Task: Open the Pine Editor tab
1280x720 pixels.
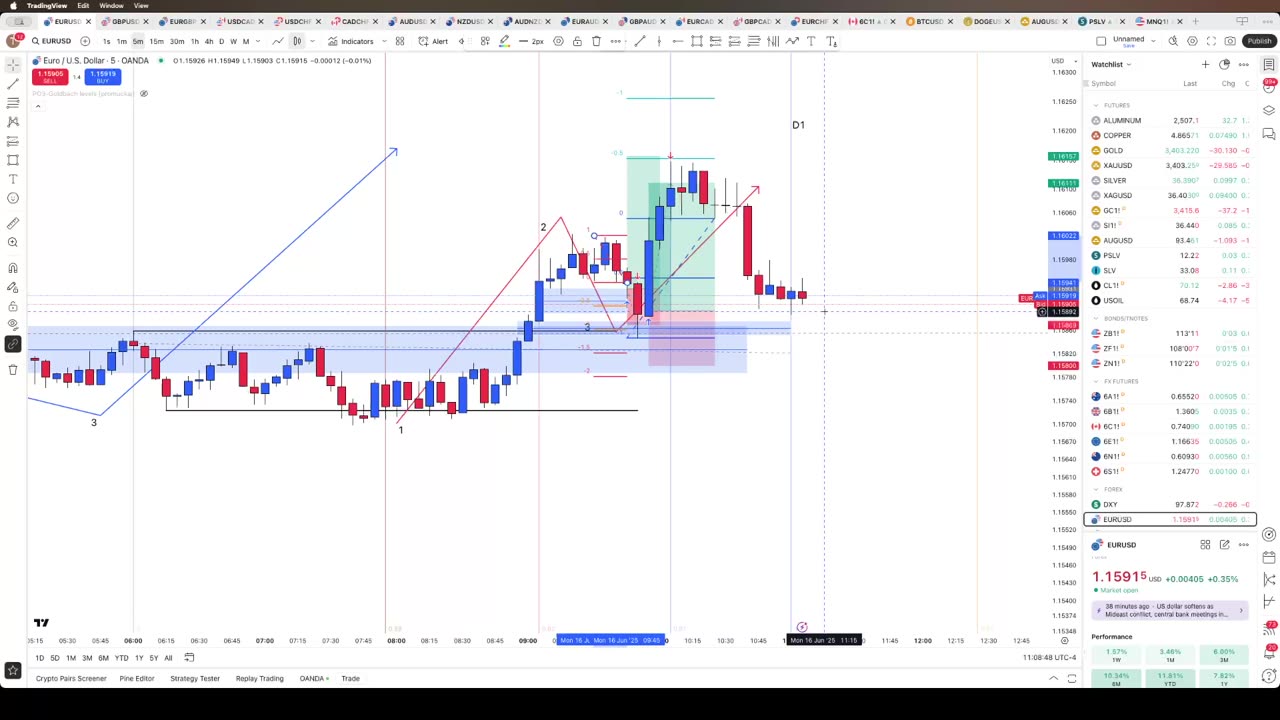Action: coord(137,679)
